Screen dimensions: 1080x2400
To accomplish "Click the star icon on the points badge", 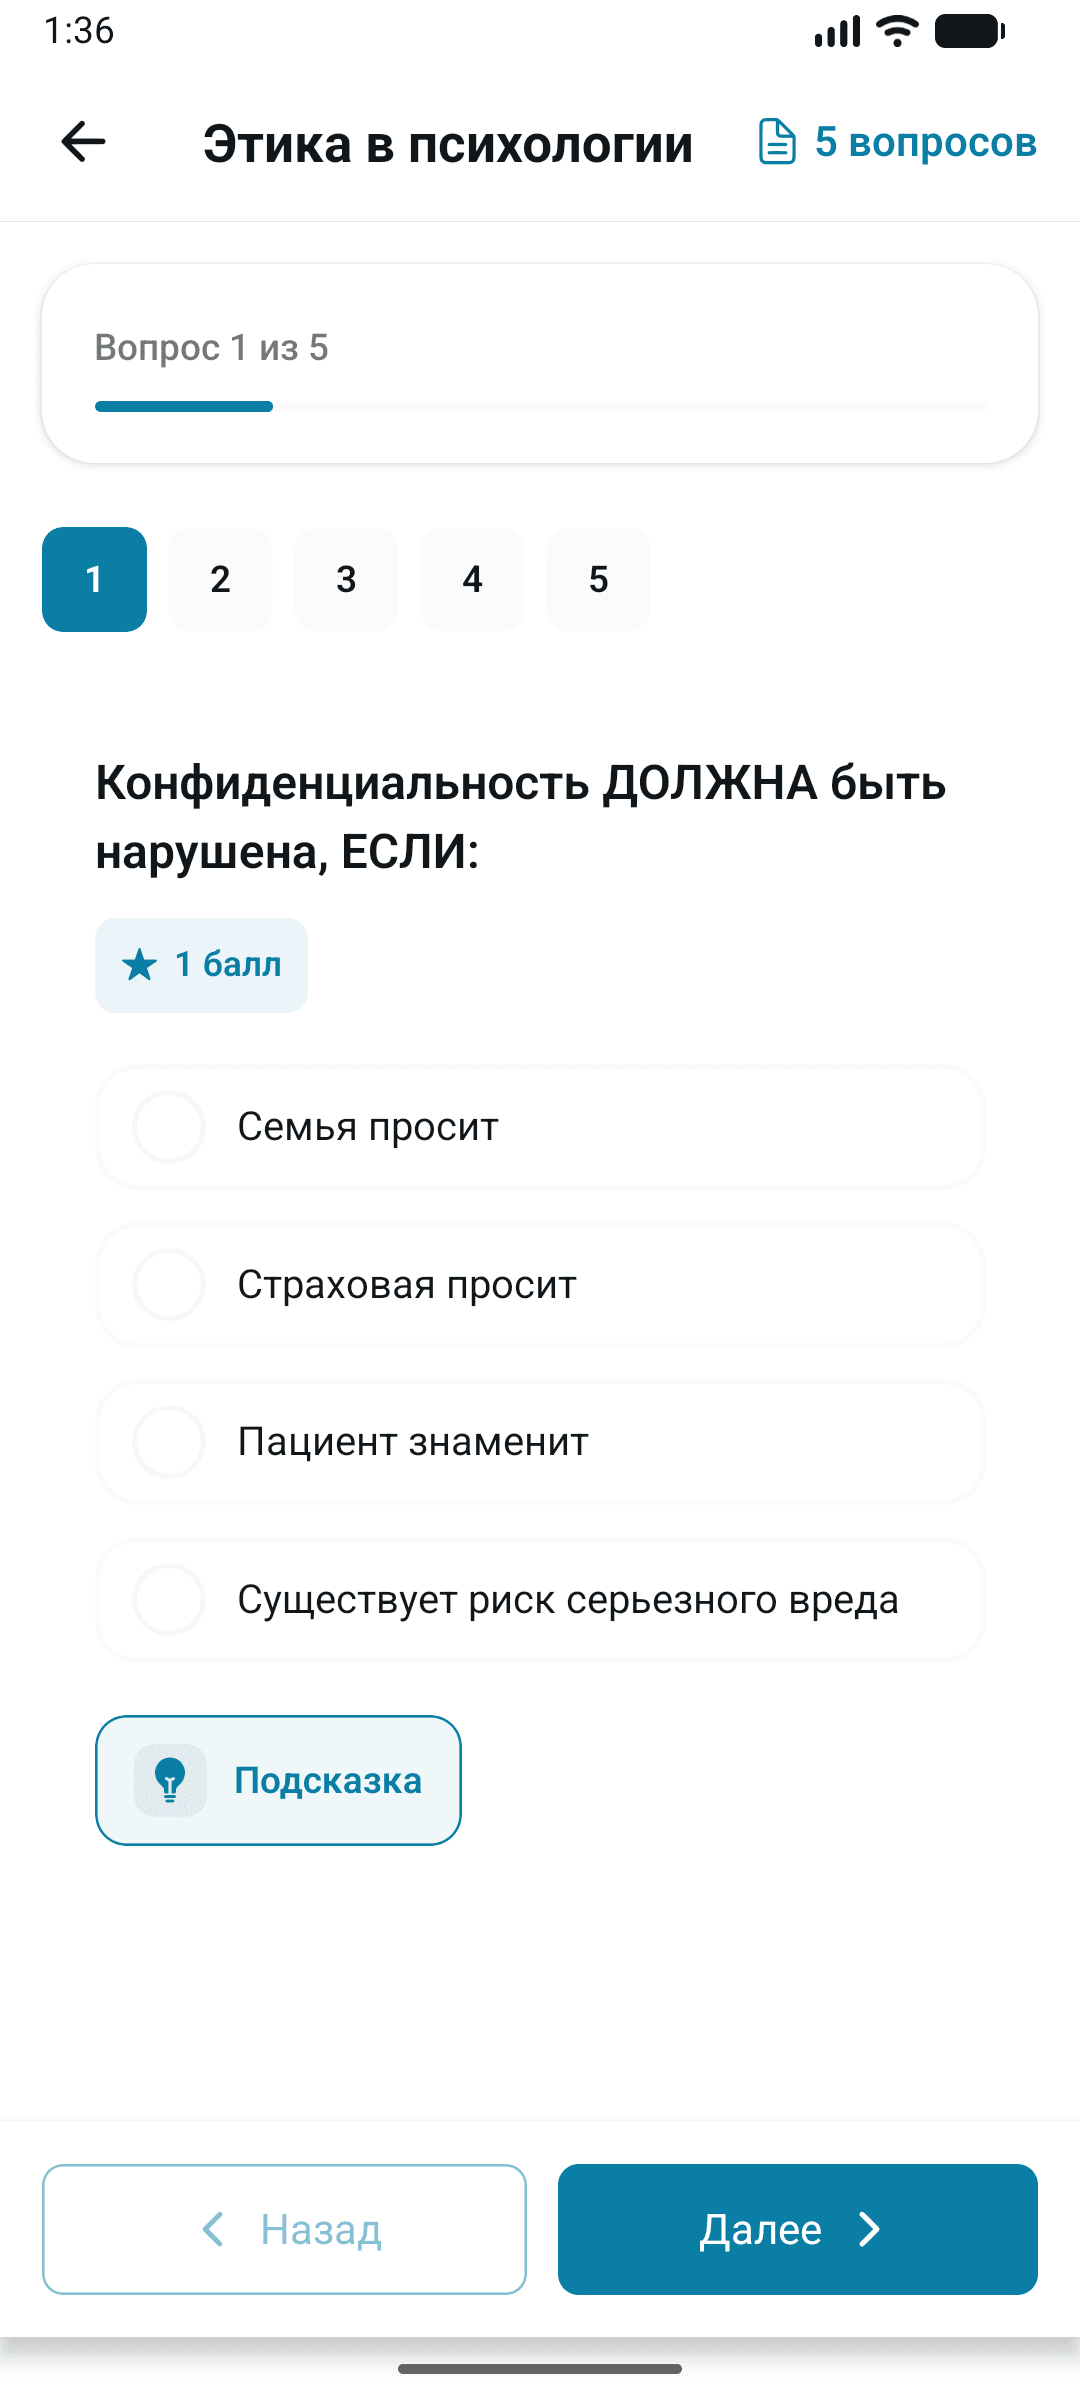I will click(x=140, y=964).
